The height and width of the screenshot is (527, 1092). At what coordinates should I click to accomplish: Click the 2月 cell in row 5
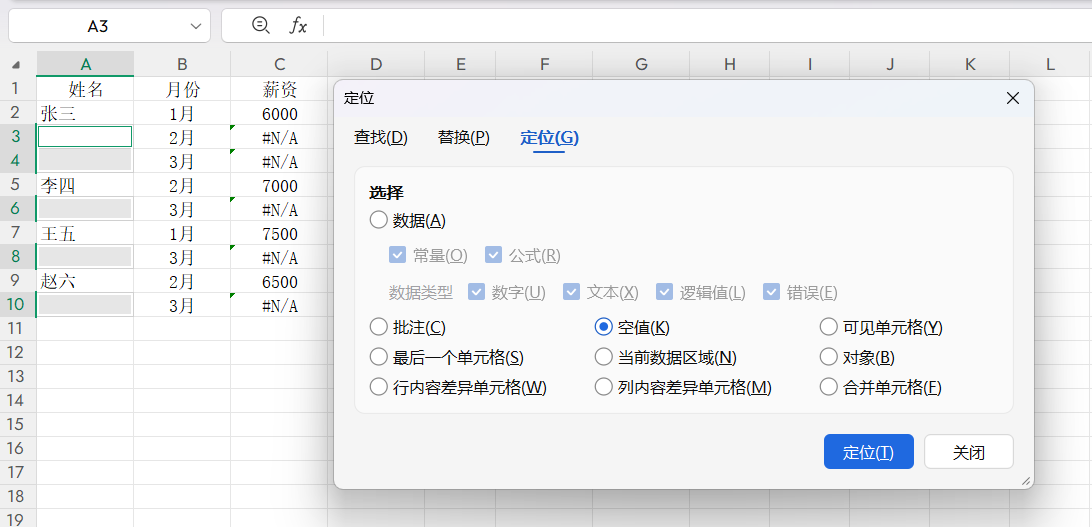point(182,185)
